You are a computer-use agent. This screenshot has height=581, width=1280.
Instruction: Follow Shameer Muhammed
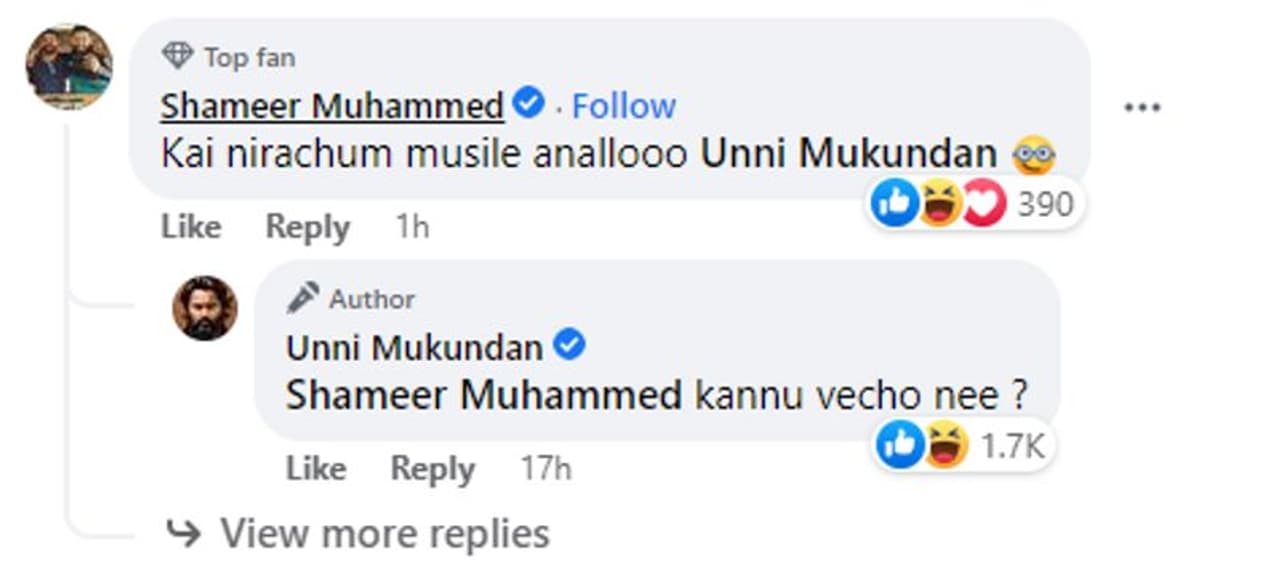point(624,105)
